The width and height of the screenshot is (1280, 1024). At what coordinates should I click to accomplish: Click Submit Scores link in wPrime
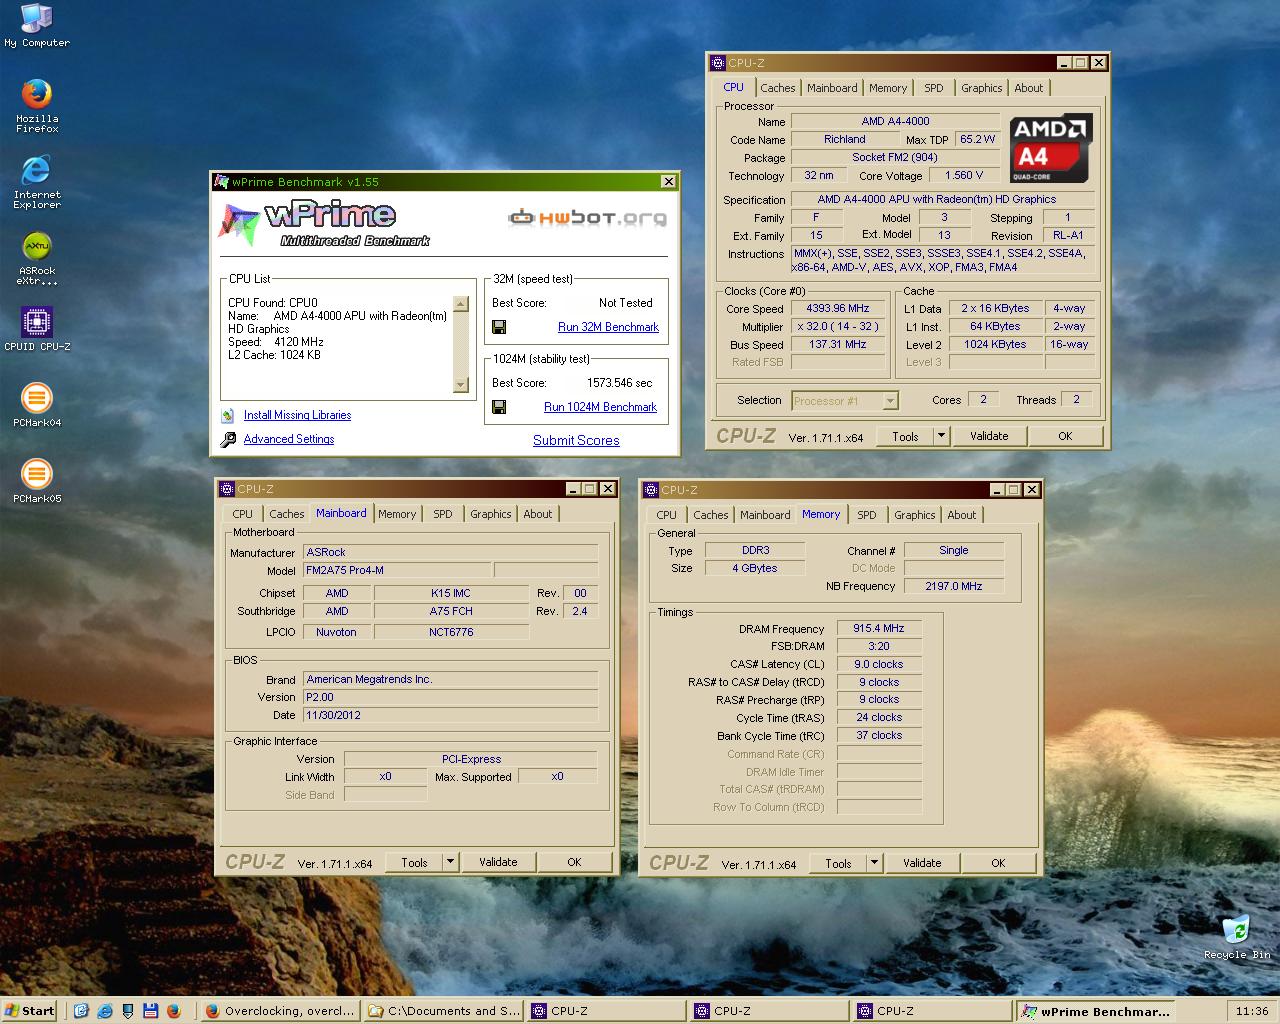576,440
